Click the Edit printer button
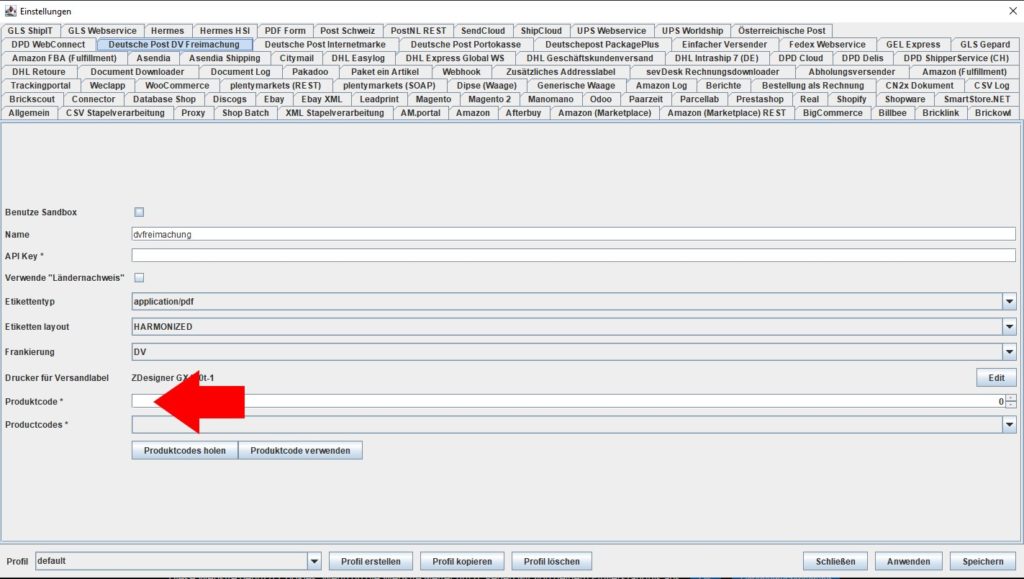Image resolution: width=1024 pixels, height=579 pixels. [996, 378]
